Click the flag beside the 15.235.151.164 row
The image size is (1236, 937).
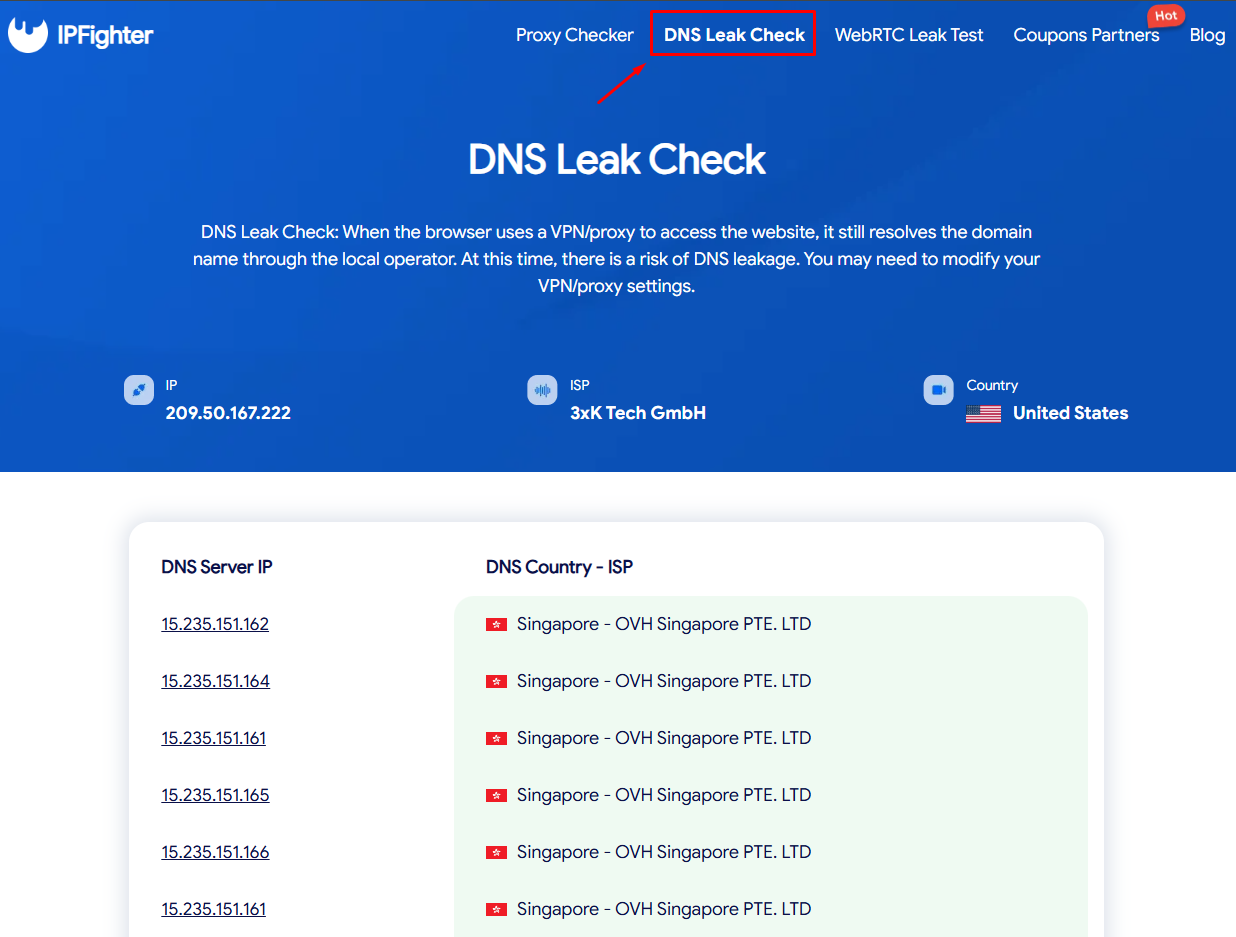point(496,681)
